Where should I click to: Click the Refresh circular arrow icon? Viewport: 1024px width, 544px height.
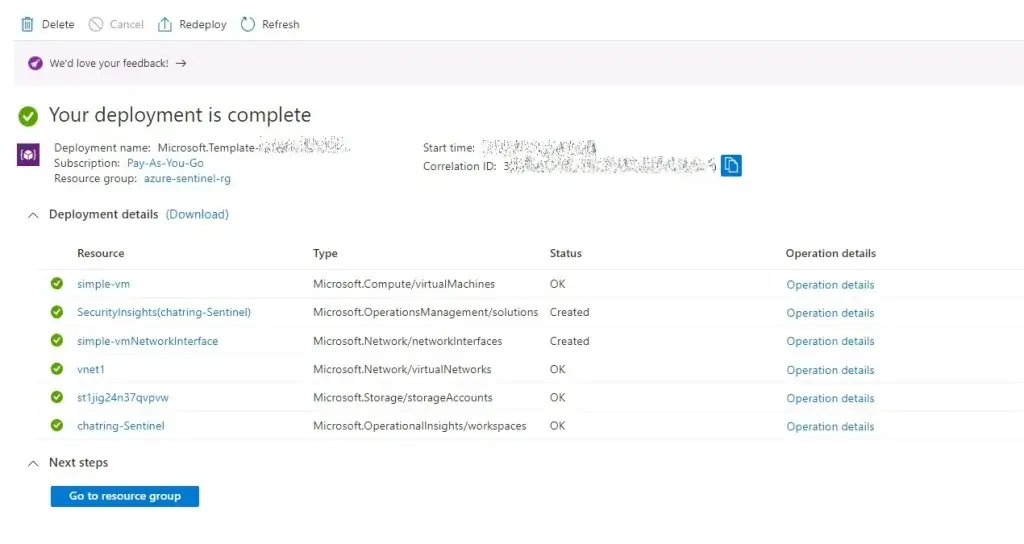(x=248, y=24)
